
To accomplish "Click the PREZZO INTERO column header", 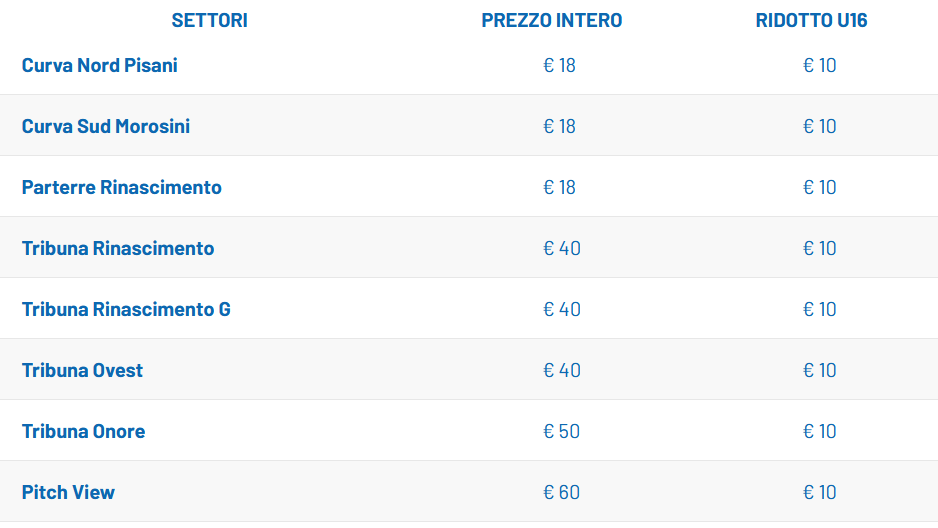I will (x=551, y=21).
